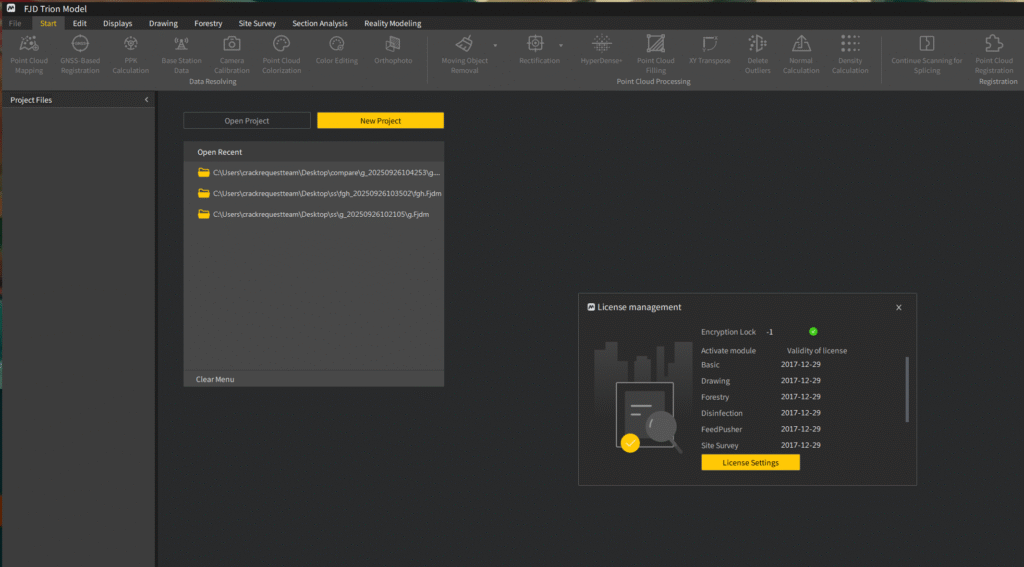The image size is (1024, 567).
Task: Open the Drawing tab
Action: (163, 24)
